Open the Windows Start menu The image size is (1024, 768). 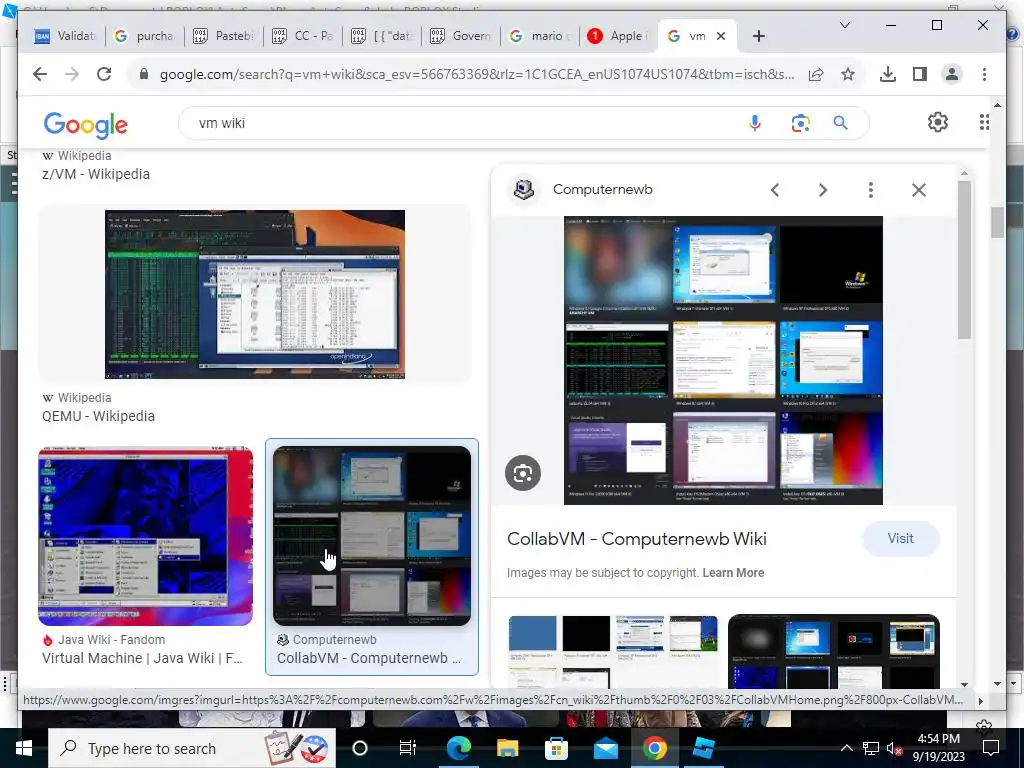[x=24, y=748]
